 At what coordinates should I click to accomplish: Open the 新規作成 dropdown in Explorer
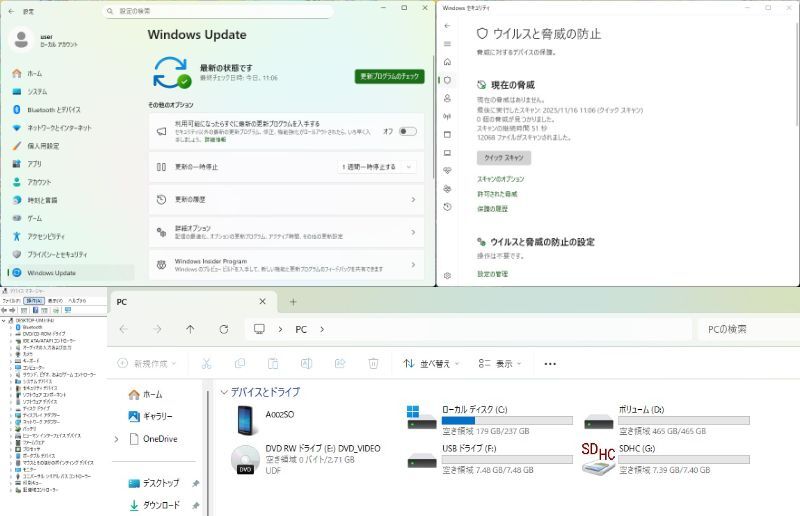pyautogui.click(x=147, y=364)
